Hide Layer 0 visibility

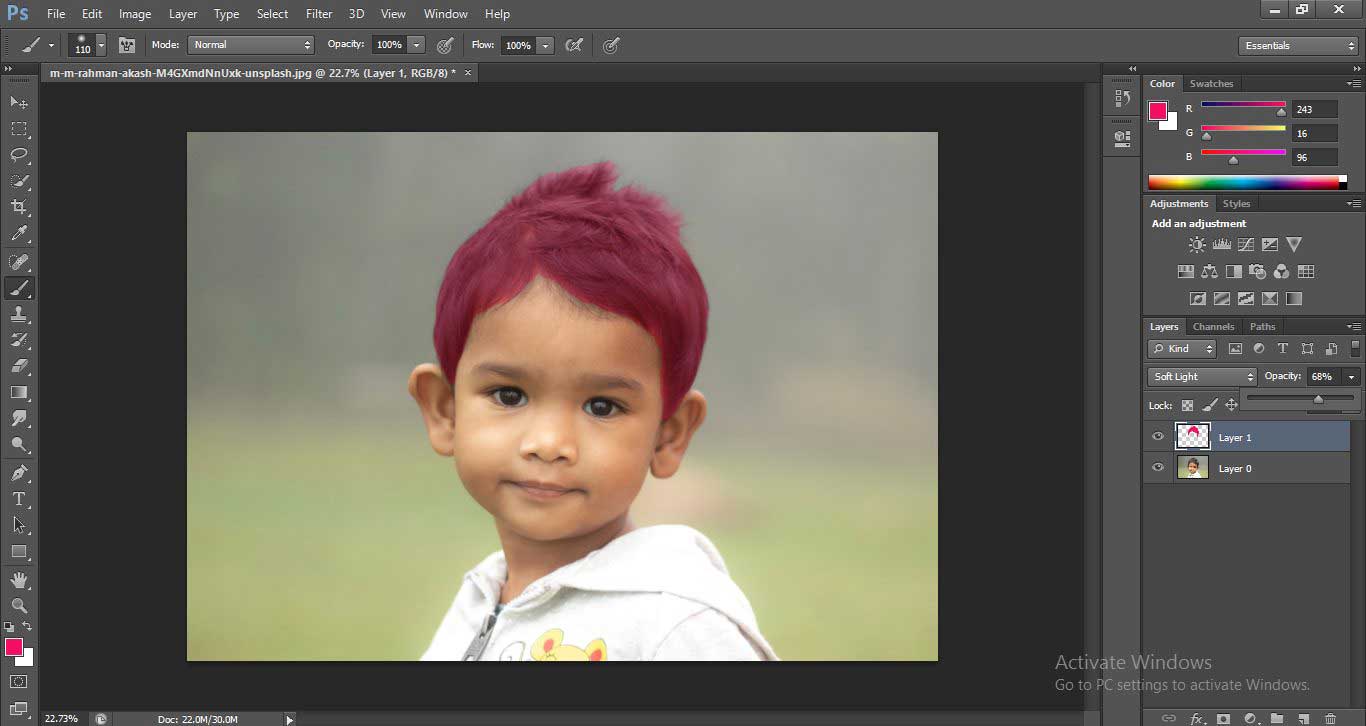1158,467
